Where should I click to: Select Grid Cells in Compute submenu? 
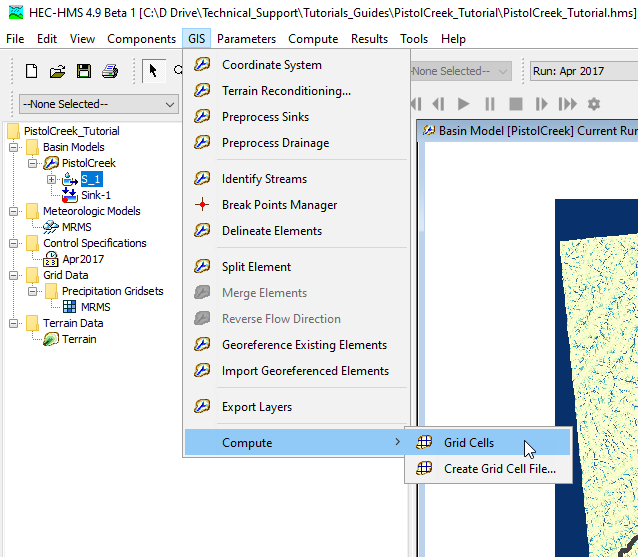coord(488,443)
